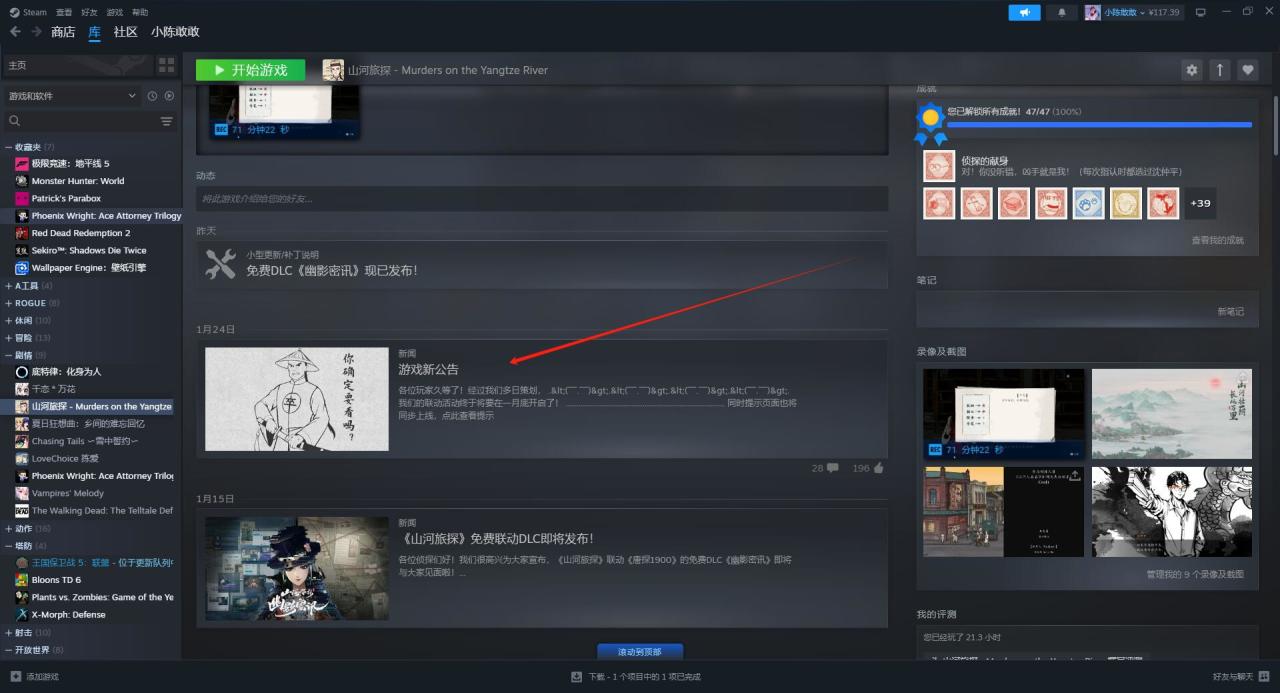Open 免费联动DLC即将发布 news thumbnail
Viewport: 1280px width, 693px height.
297,568
